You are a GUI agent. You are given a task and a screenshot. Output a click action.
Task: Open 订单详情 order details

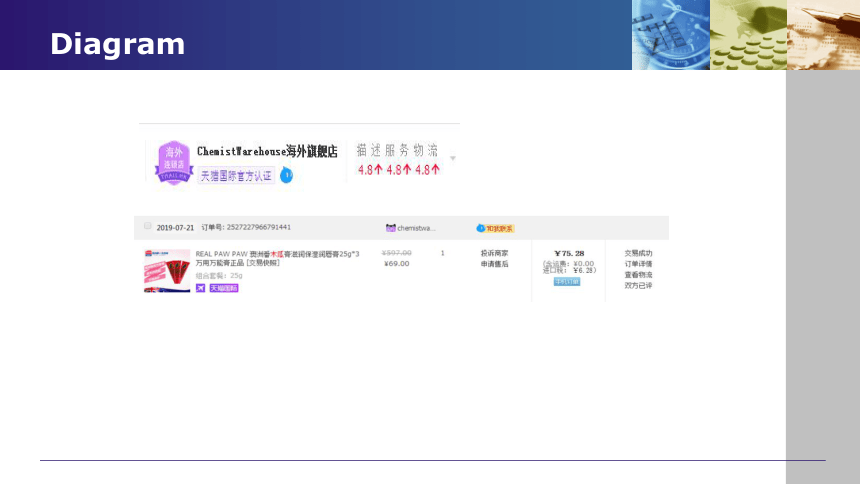click(638, 264)
